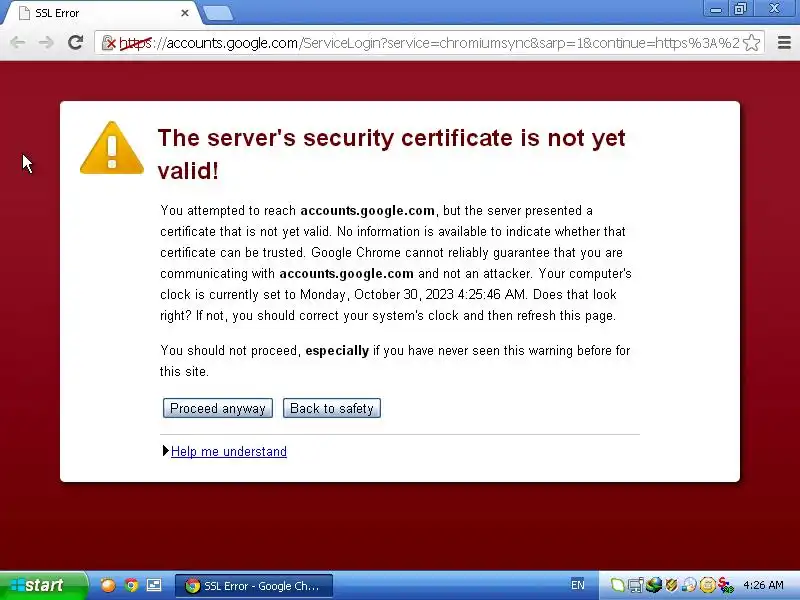Image resolution: width=800 pixels, height=600 pixels.
Task: Click SSL Error - Google Chrome taskbar button
Action: [254, 586]
